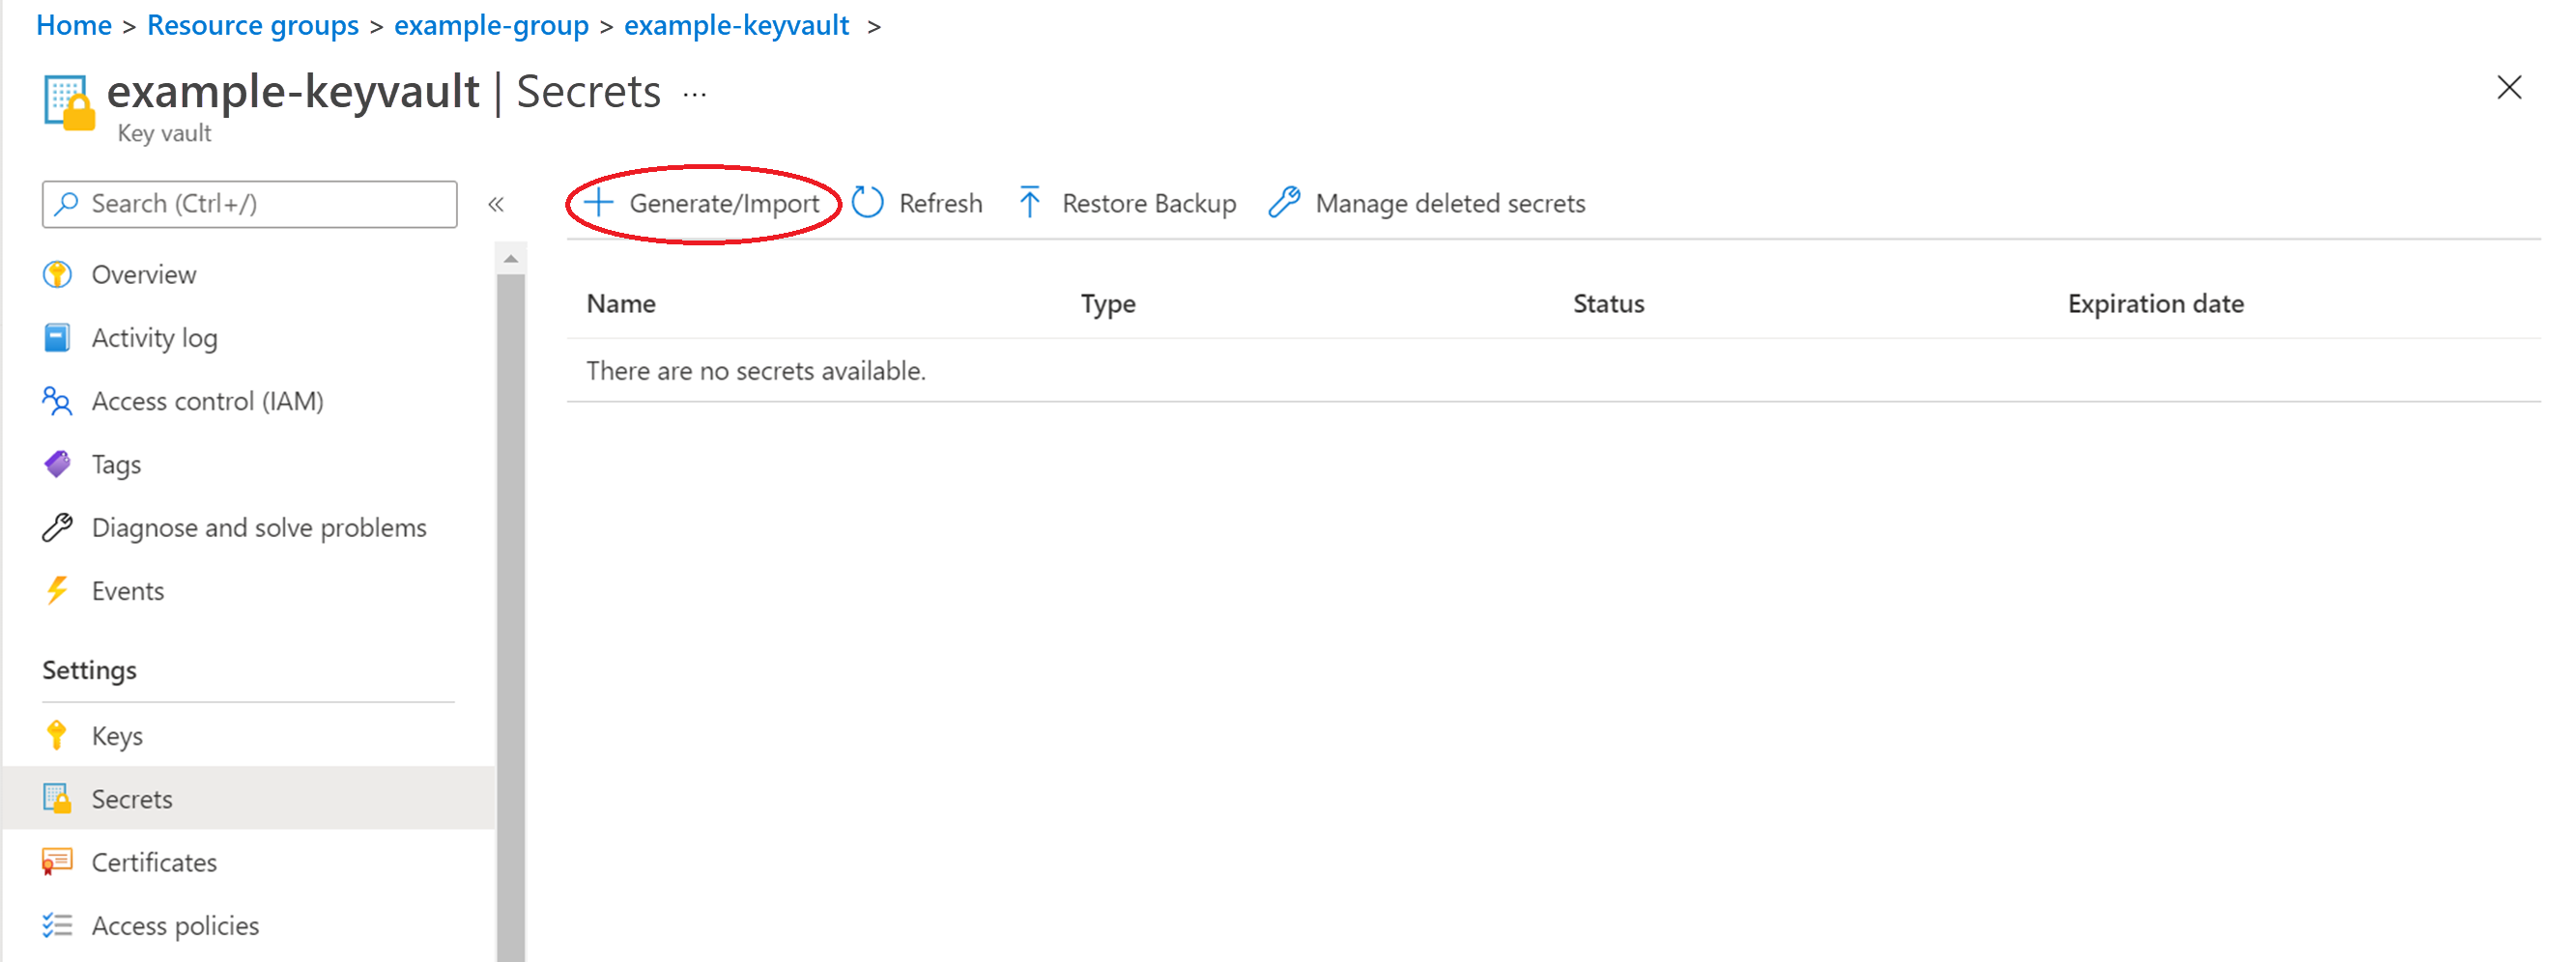Click the circular Refresh icon
The height and width of the screenshot is (962, 2576).
[x=868, y=203]
